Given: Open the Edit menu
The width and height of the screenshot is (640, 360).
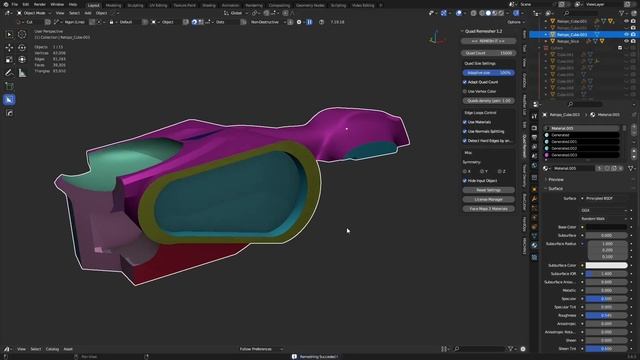Looking at the screenshot, I should (26, 4).
